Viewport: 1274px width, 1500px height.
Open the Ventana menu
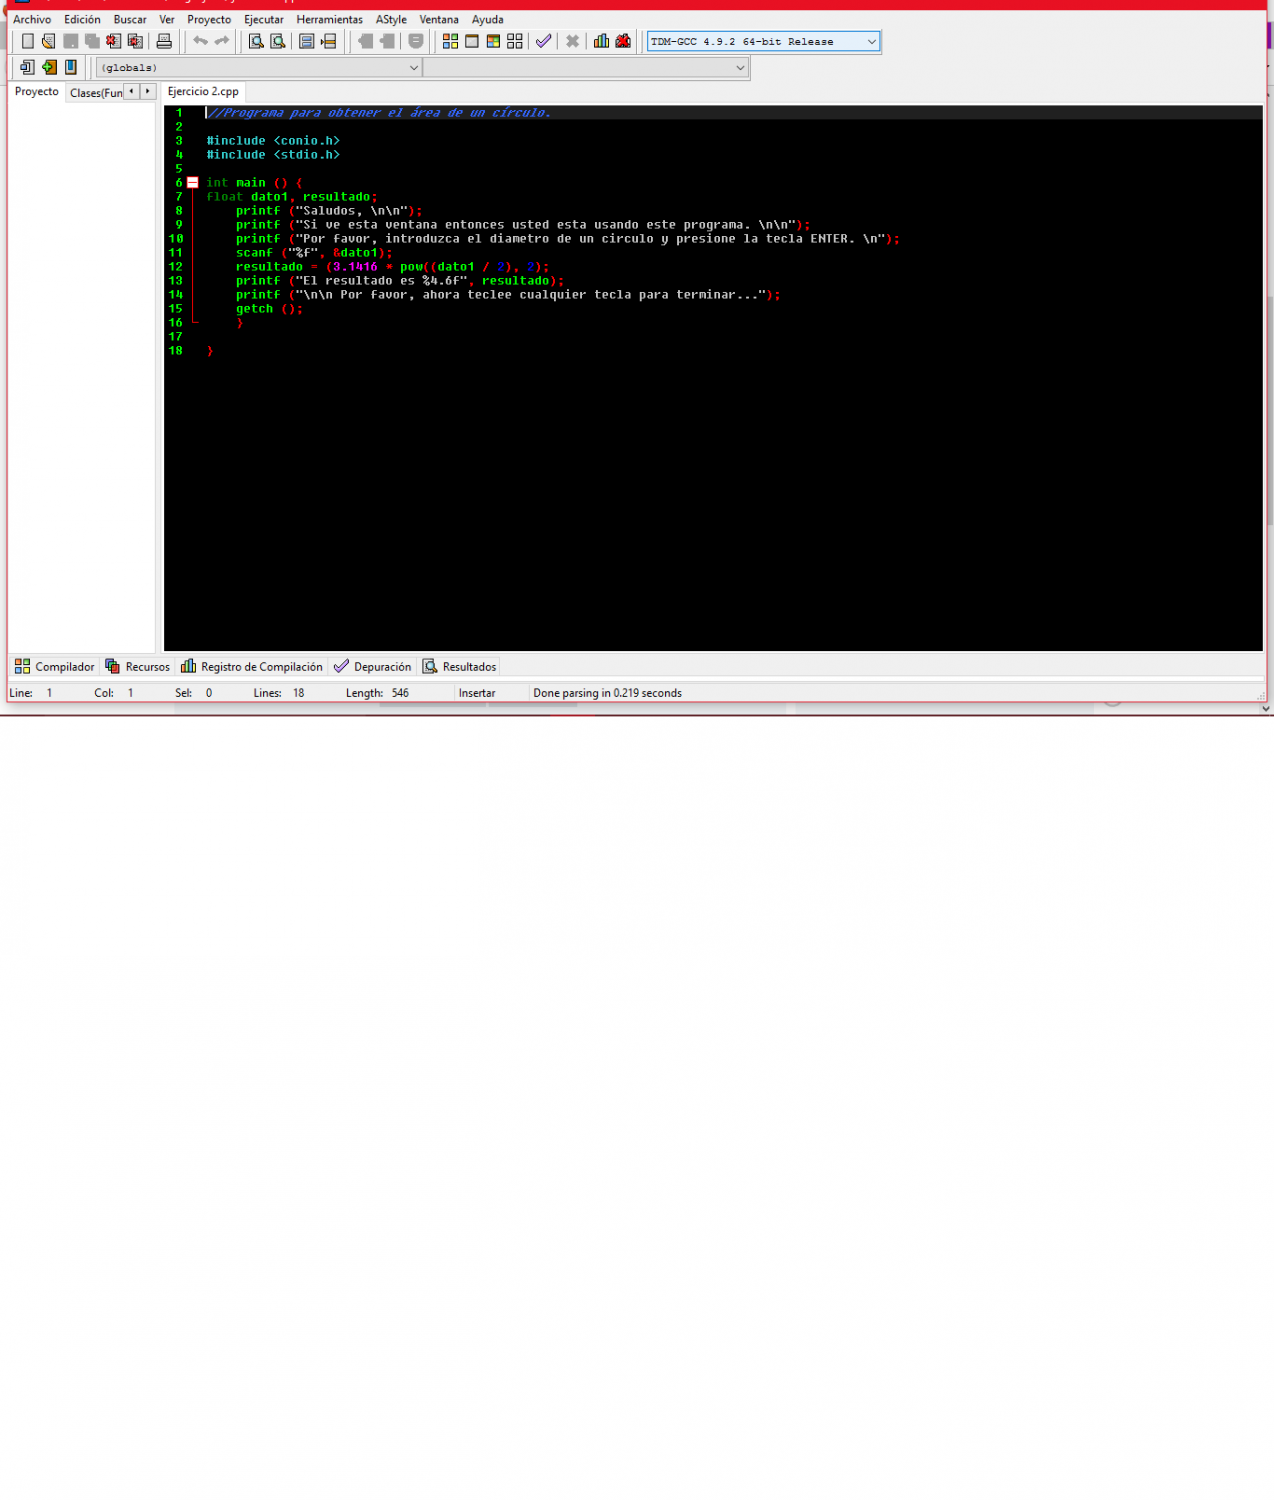(x=439, y=19)
